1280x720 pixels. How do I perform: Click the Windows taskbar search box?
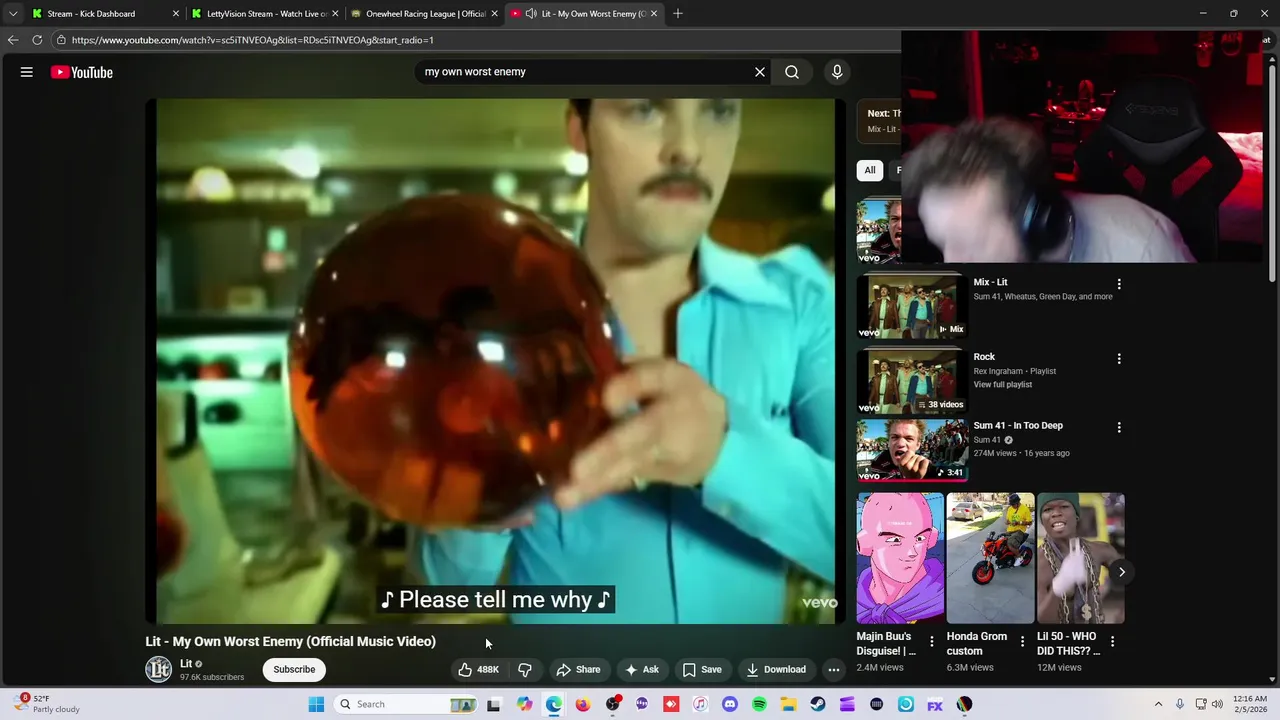pyautogui.click(x=404, y=704)
